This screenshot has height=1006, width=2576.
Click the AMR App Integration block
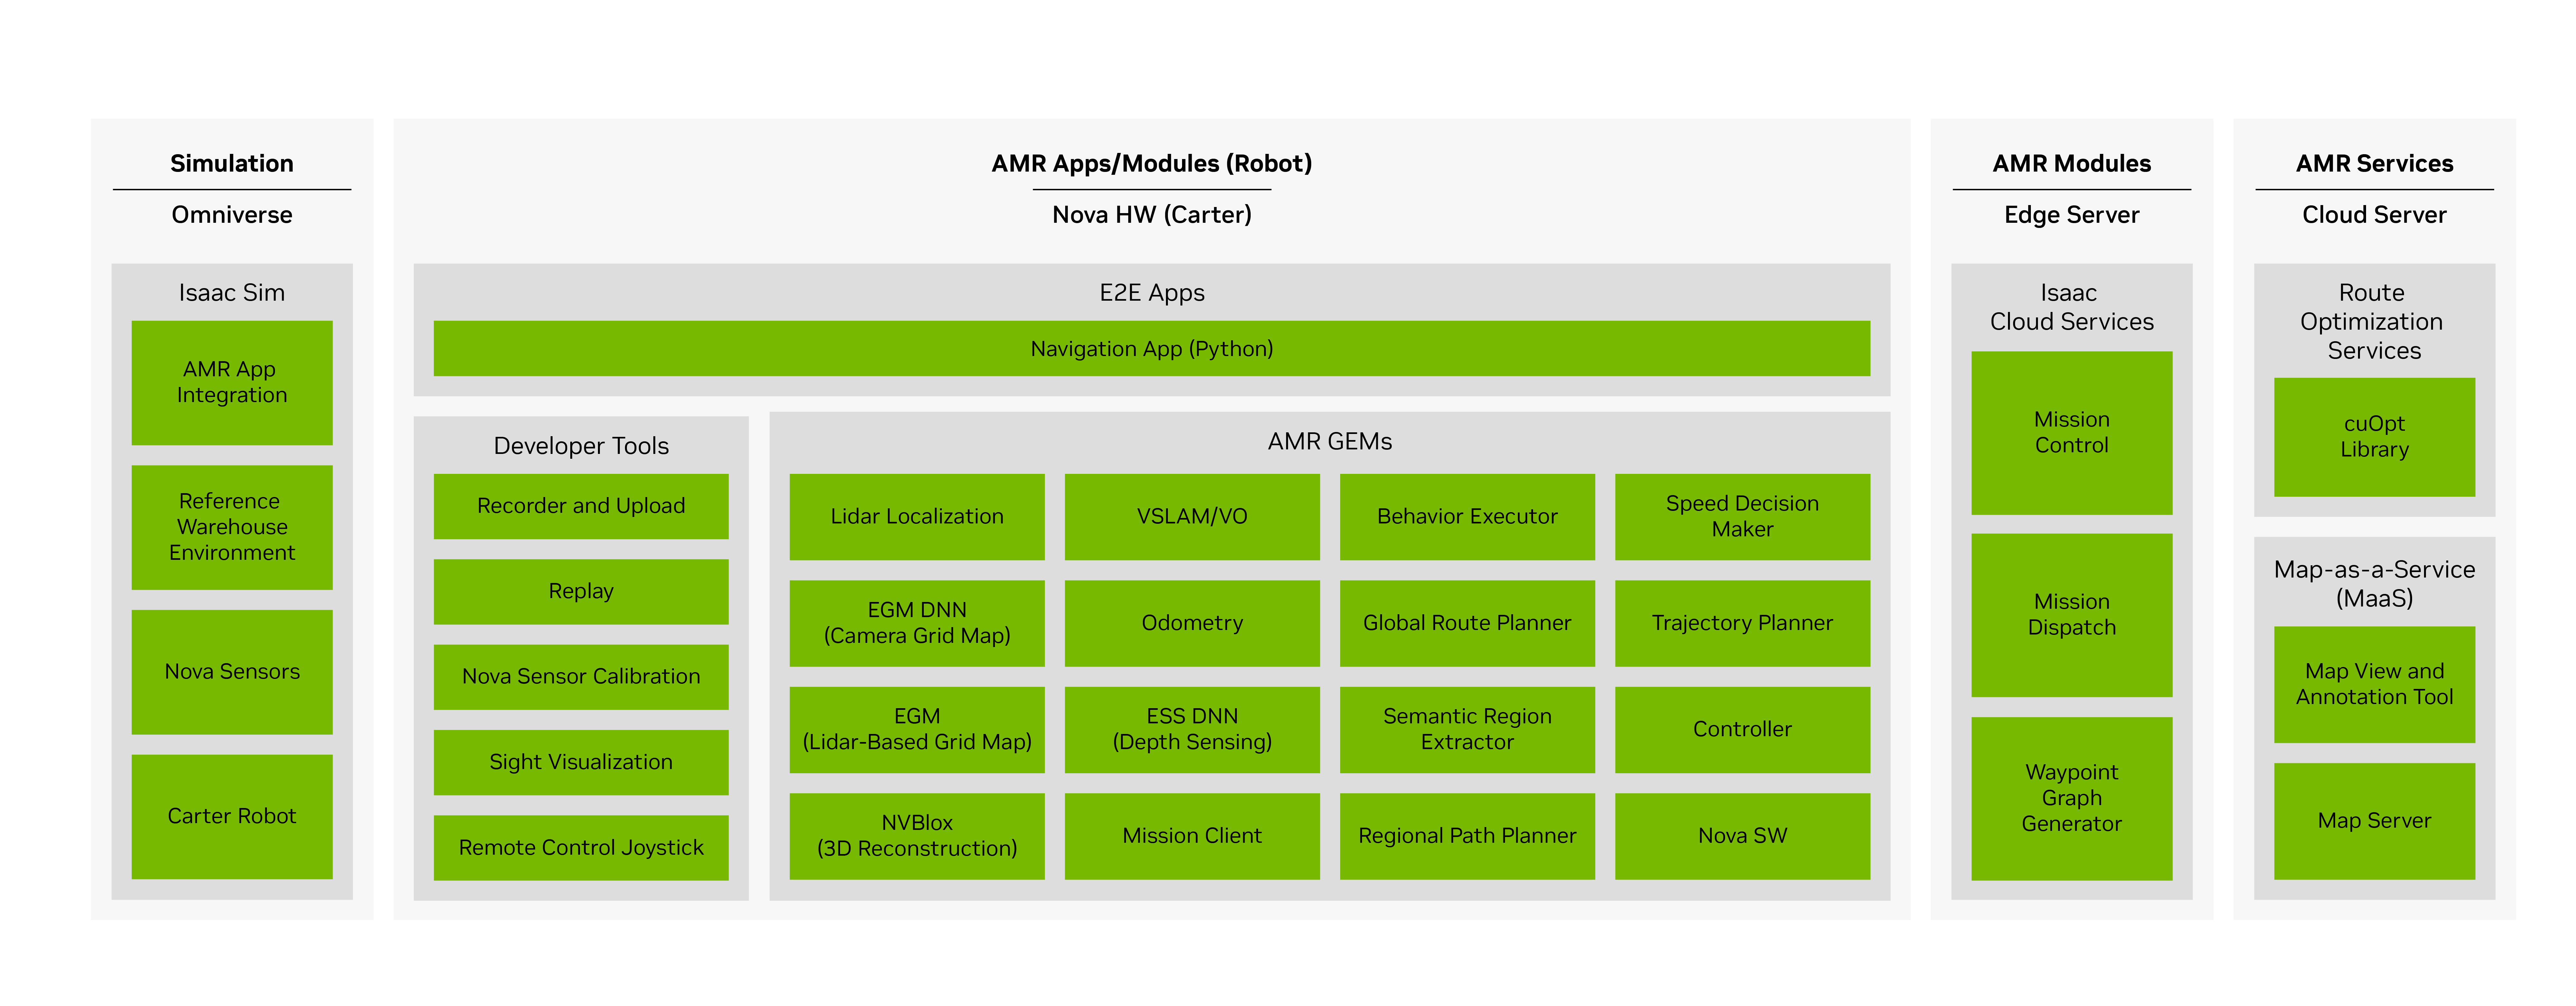point(232,383)
